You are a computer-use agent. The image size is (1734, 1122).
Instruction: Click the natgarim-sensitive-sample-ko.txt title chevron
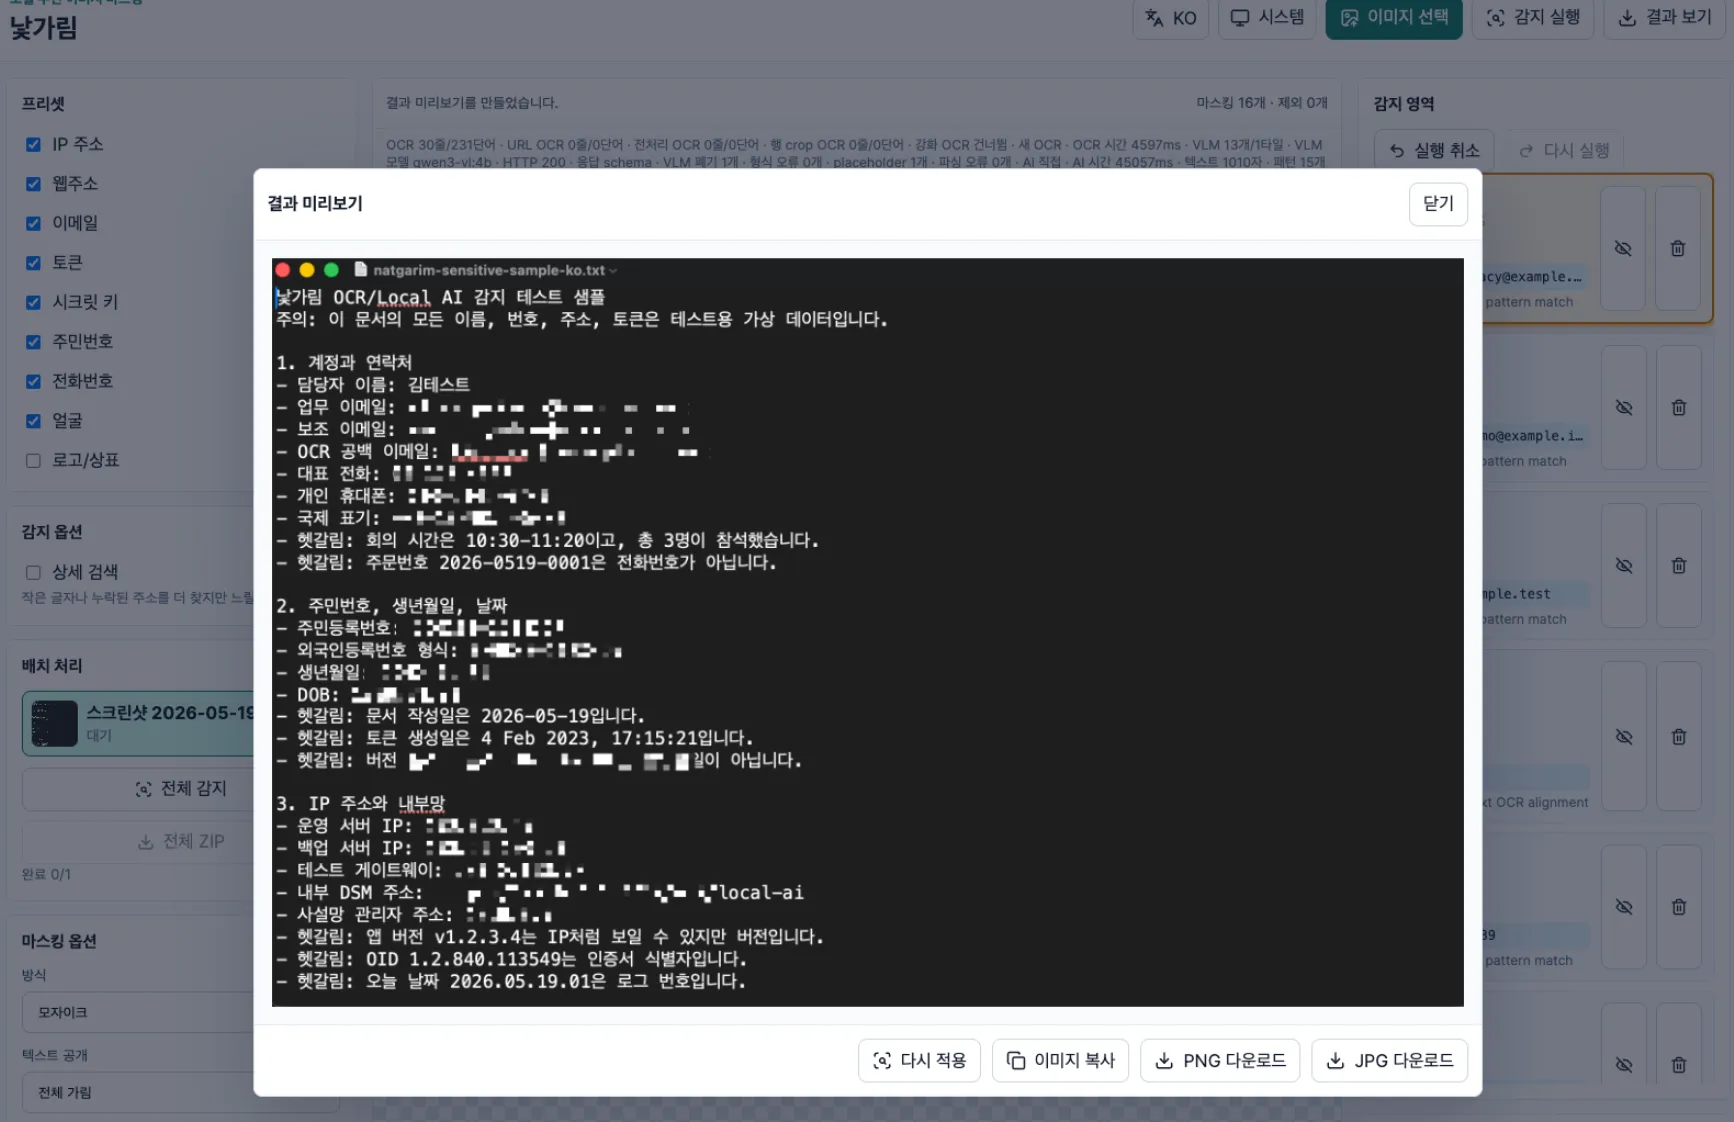(613, 271)
